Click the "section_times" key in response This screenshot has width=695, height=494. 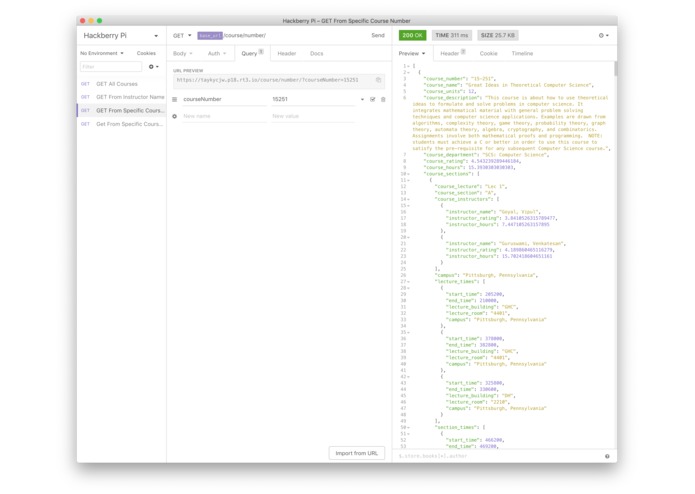[x=455, y=427]
